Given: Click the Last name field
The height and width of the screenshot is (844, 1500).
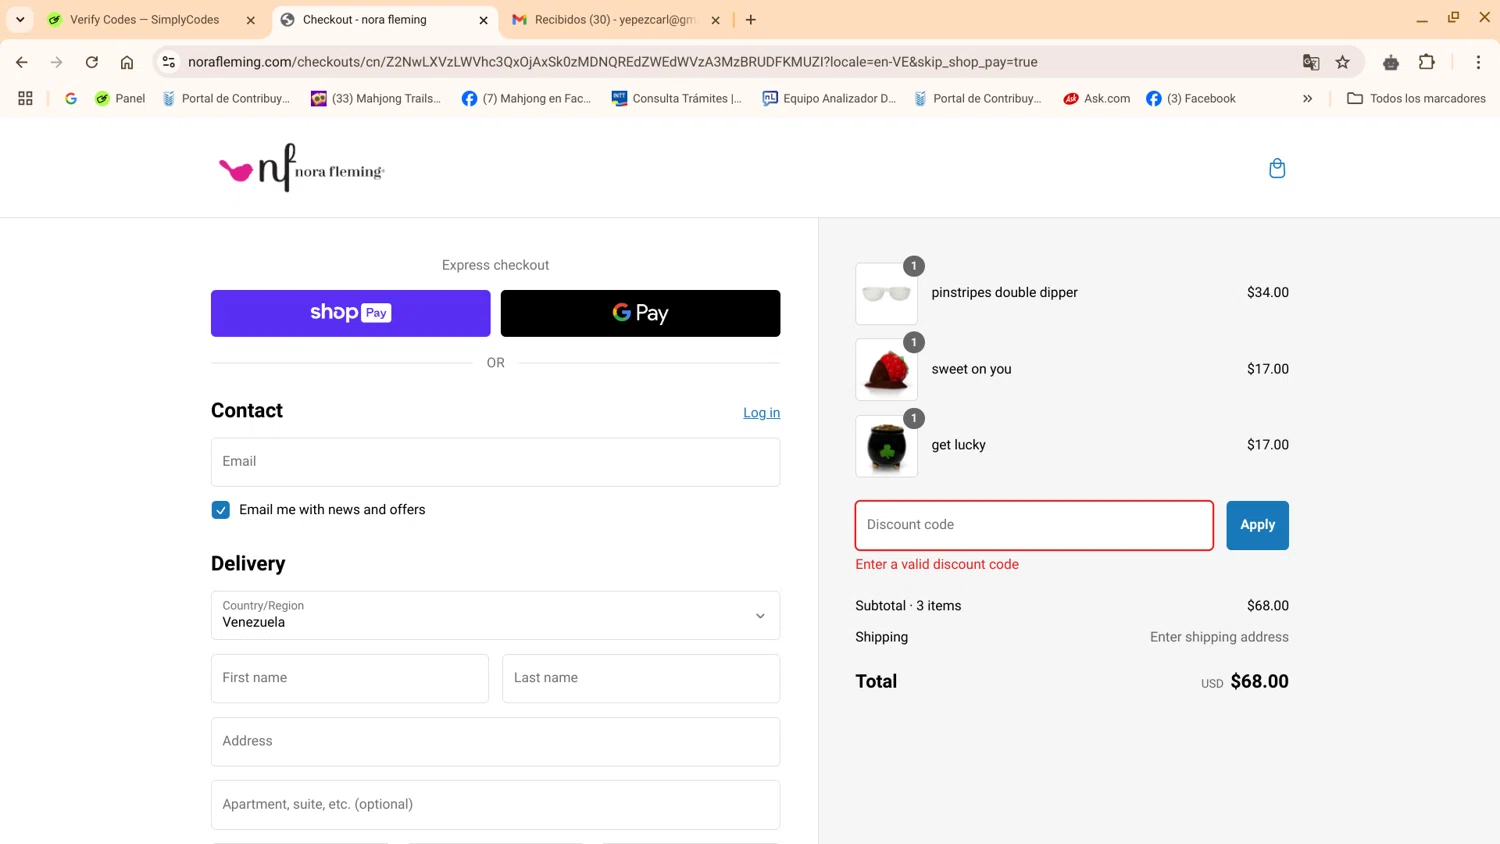Looking at the screenshot, I should (641, 678).
